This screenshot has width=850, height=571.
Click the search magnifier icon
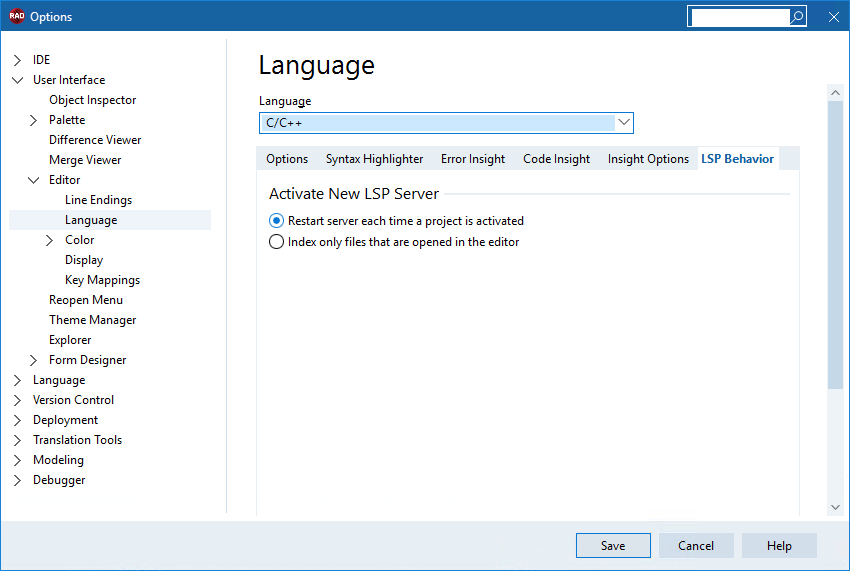(x=797, y=17)
